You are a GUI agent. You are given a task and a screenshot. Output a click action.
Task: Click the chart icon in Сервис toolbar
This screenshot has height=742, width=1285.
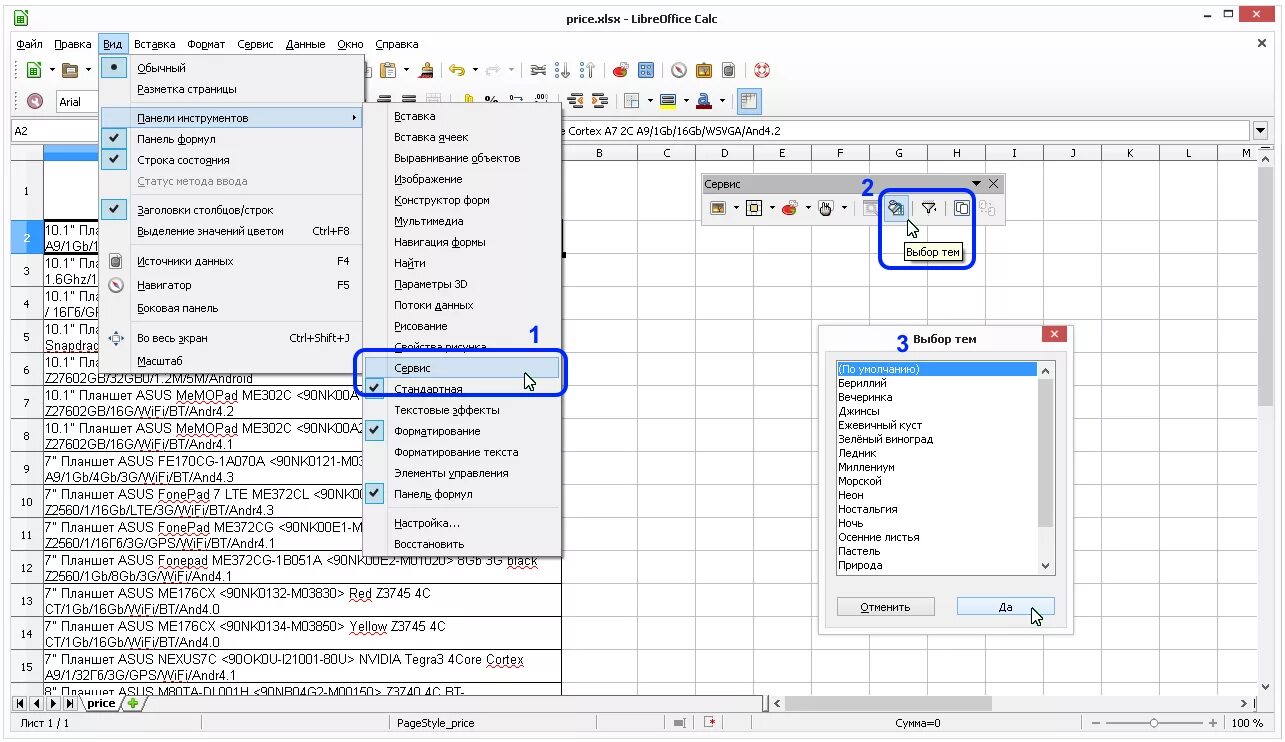click(x=790, y=208)
